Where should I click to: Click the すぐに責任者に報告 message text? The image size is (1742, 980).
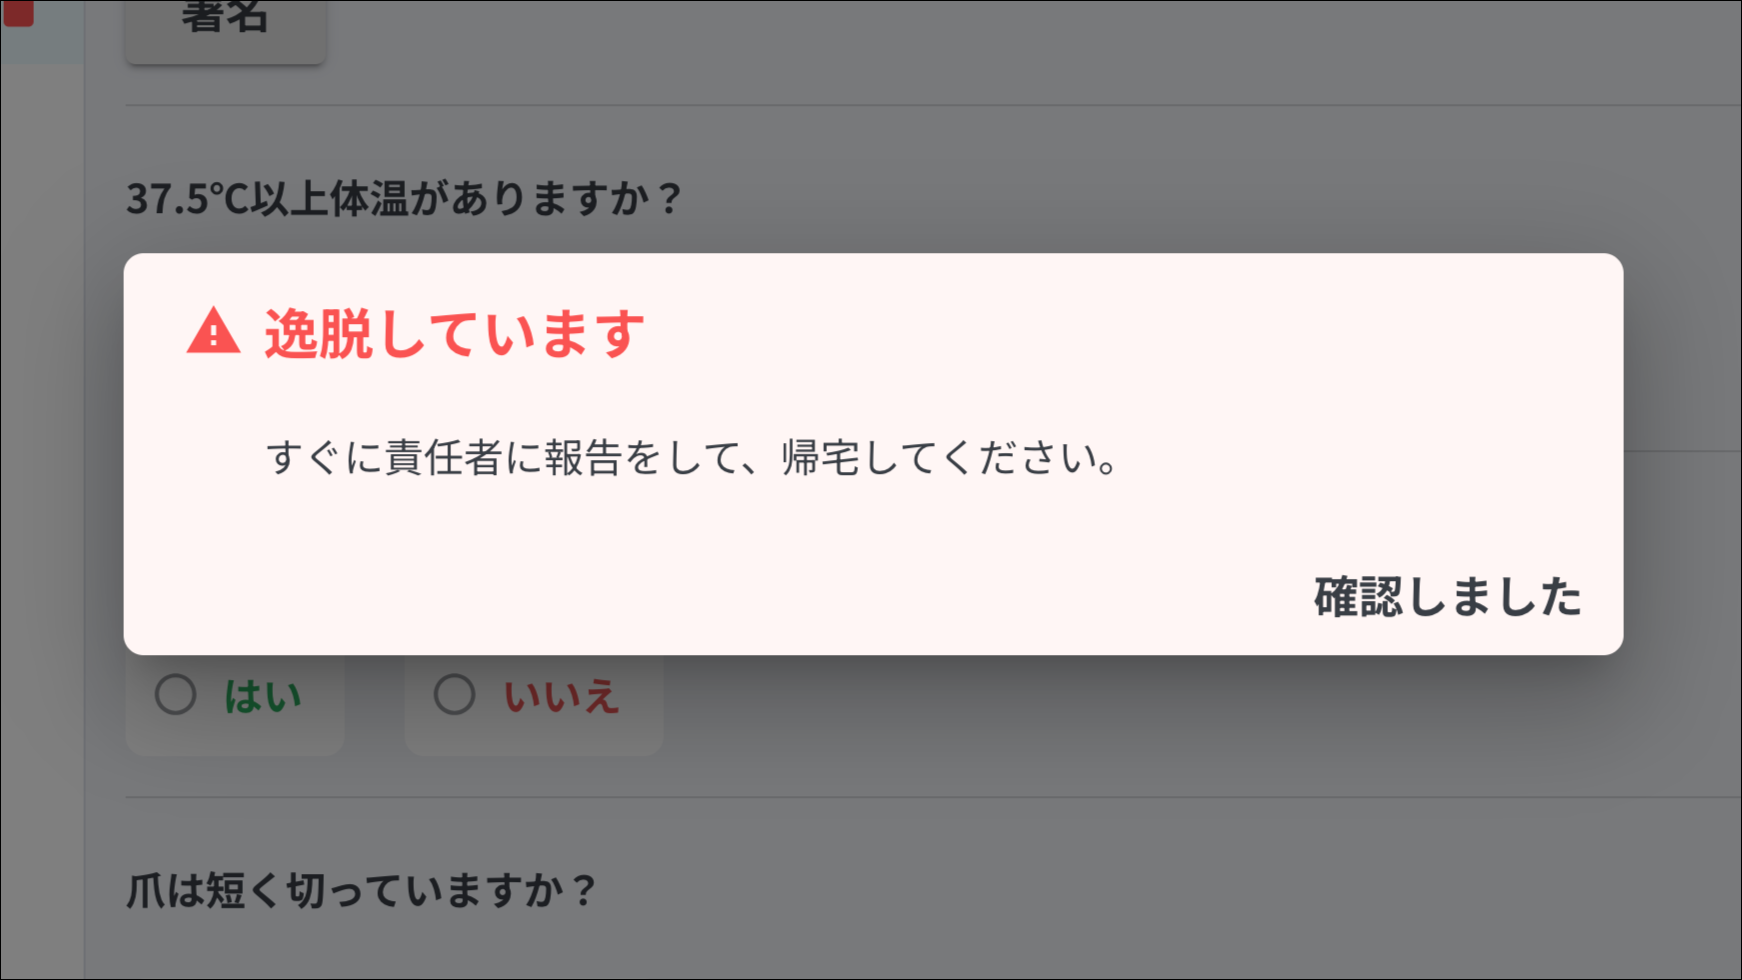(692, 458)
